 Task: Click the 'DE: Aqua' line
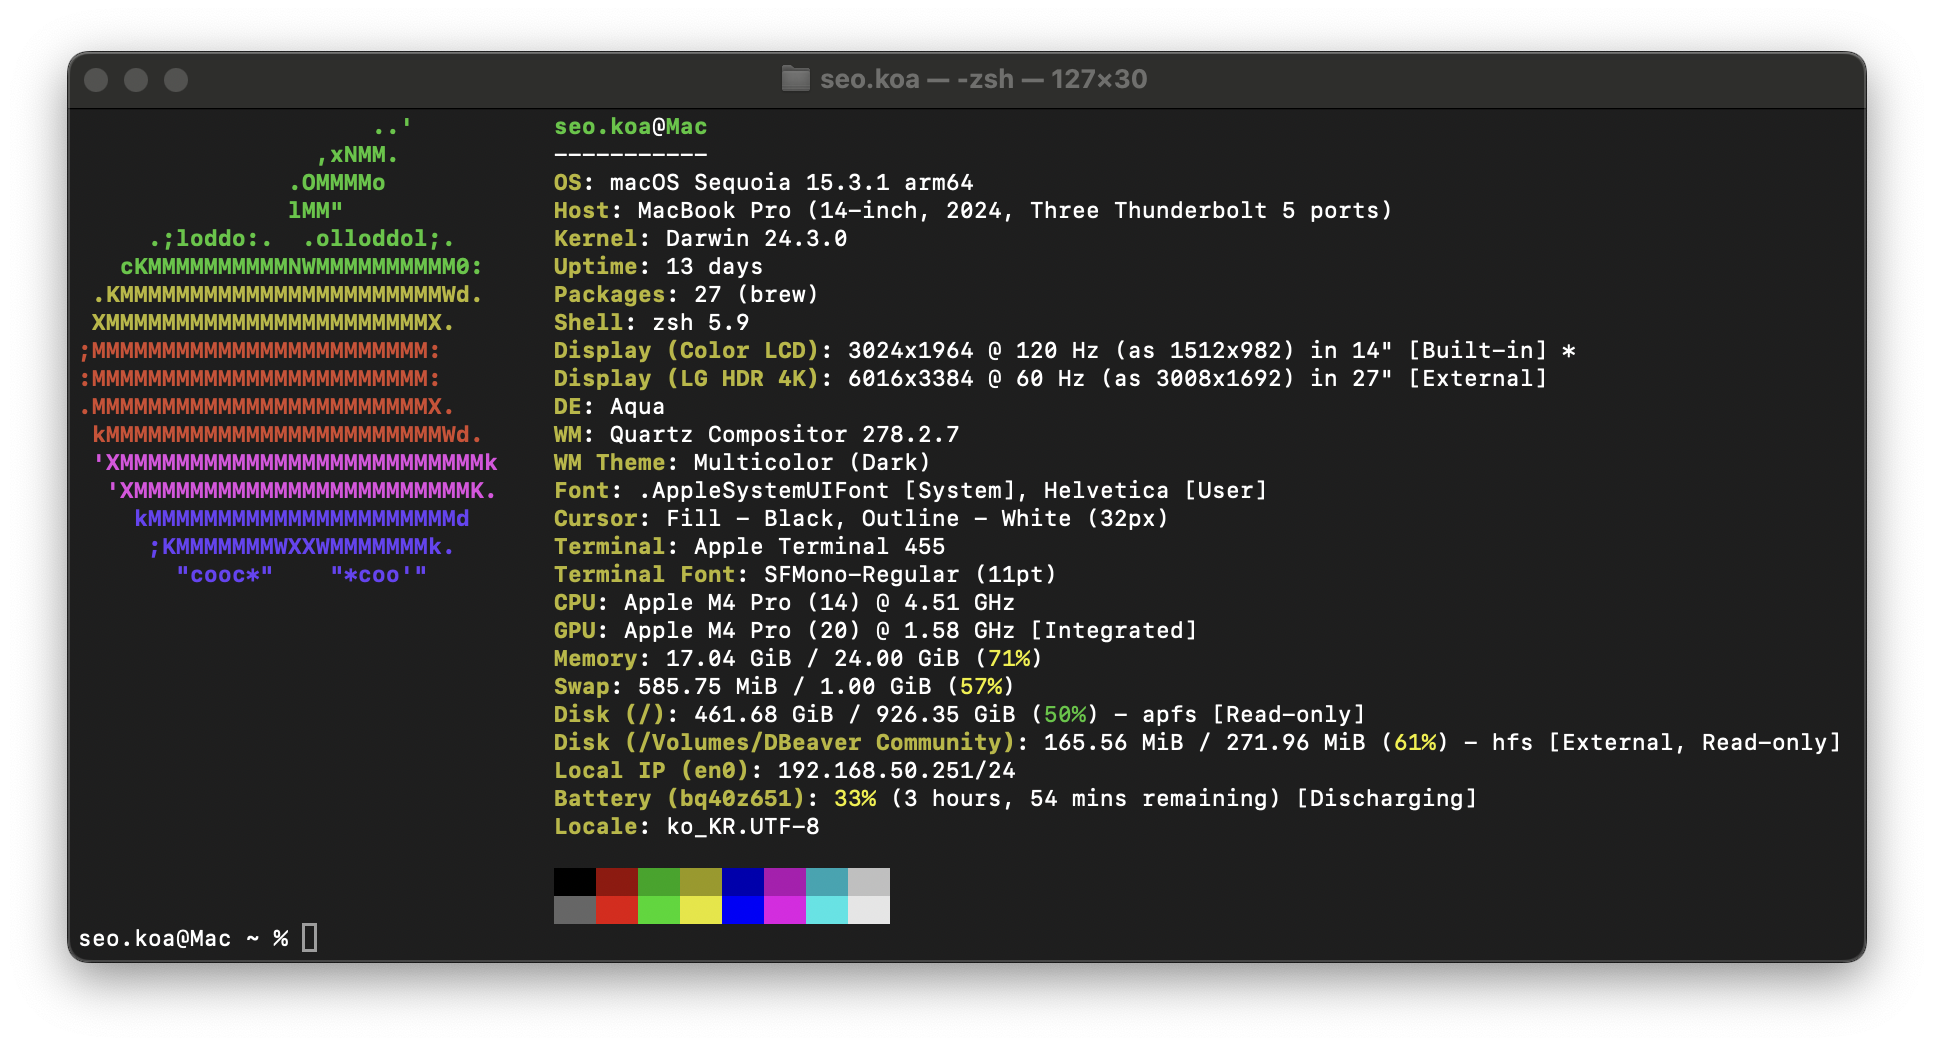(x=610, y=407)
